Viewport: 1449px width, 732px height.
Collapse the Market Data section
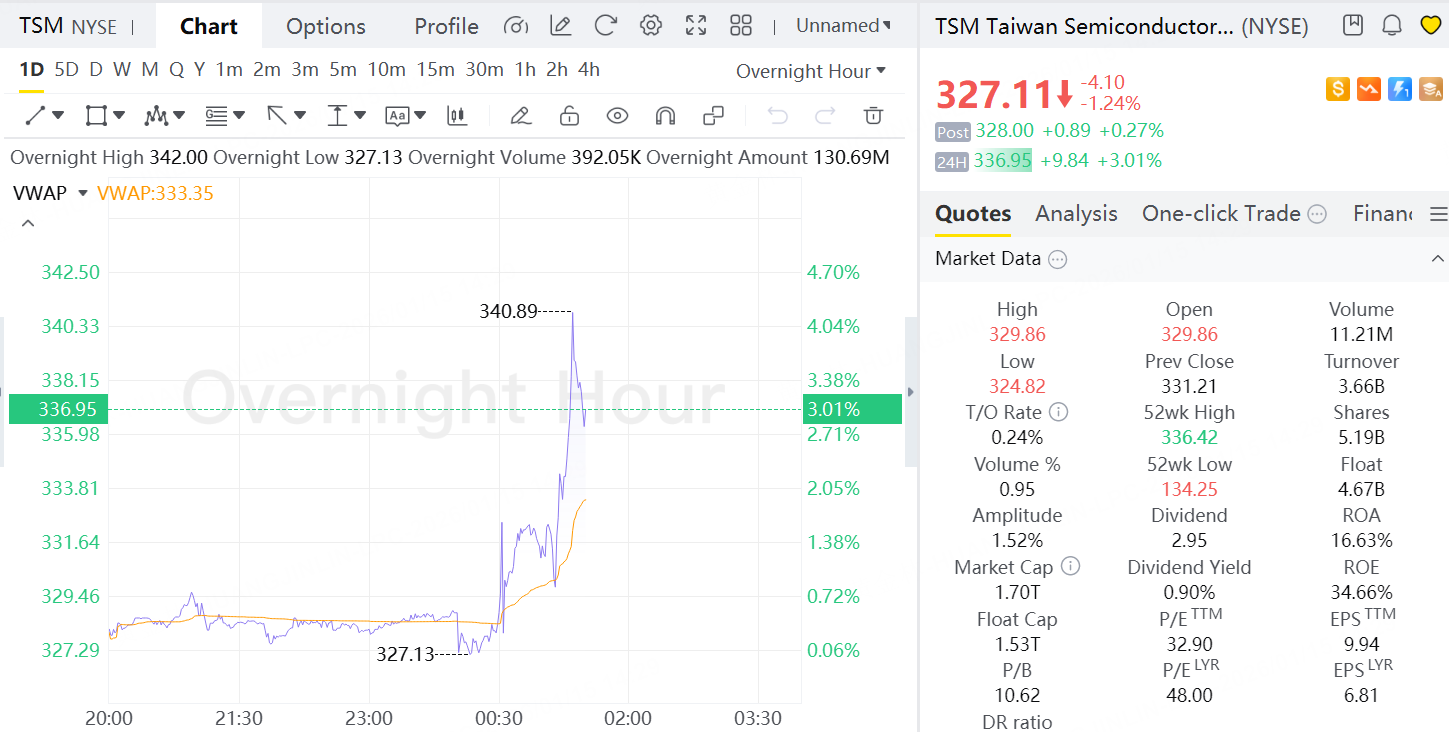[1437, 259]
